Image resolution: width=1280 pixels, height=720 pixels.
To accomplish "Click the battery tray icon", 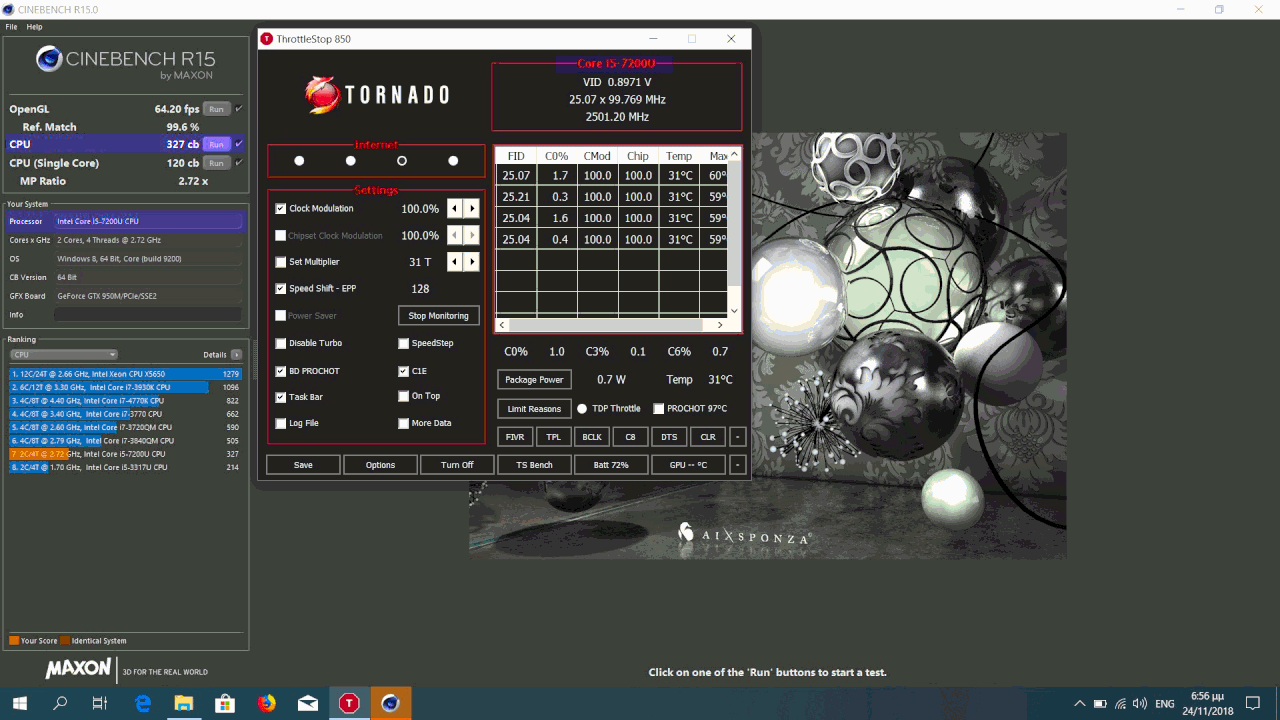I will tap(1100, 703).
